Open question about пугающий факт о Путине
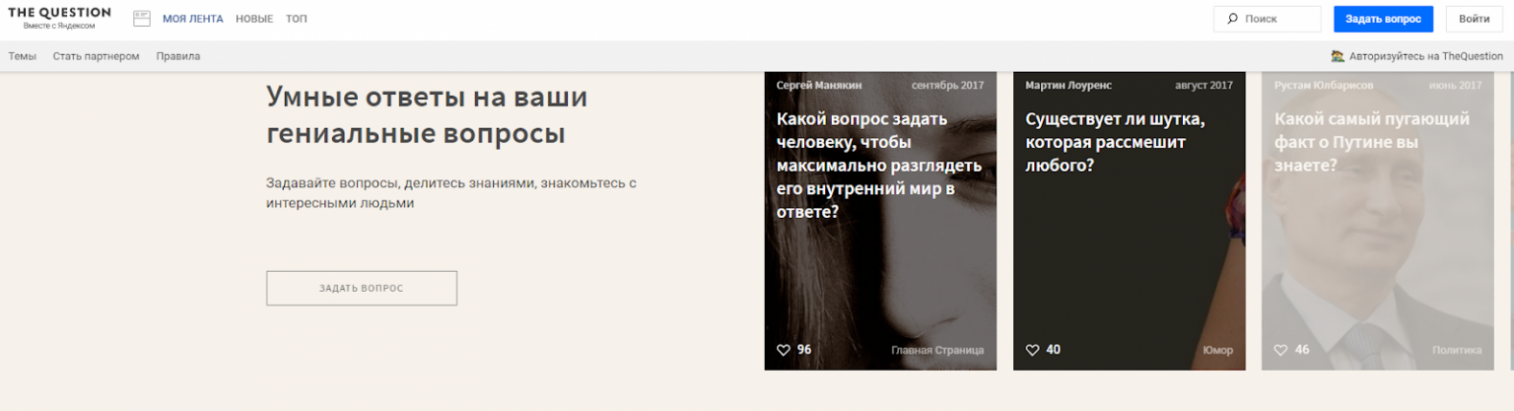 [1372, 142]
